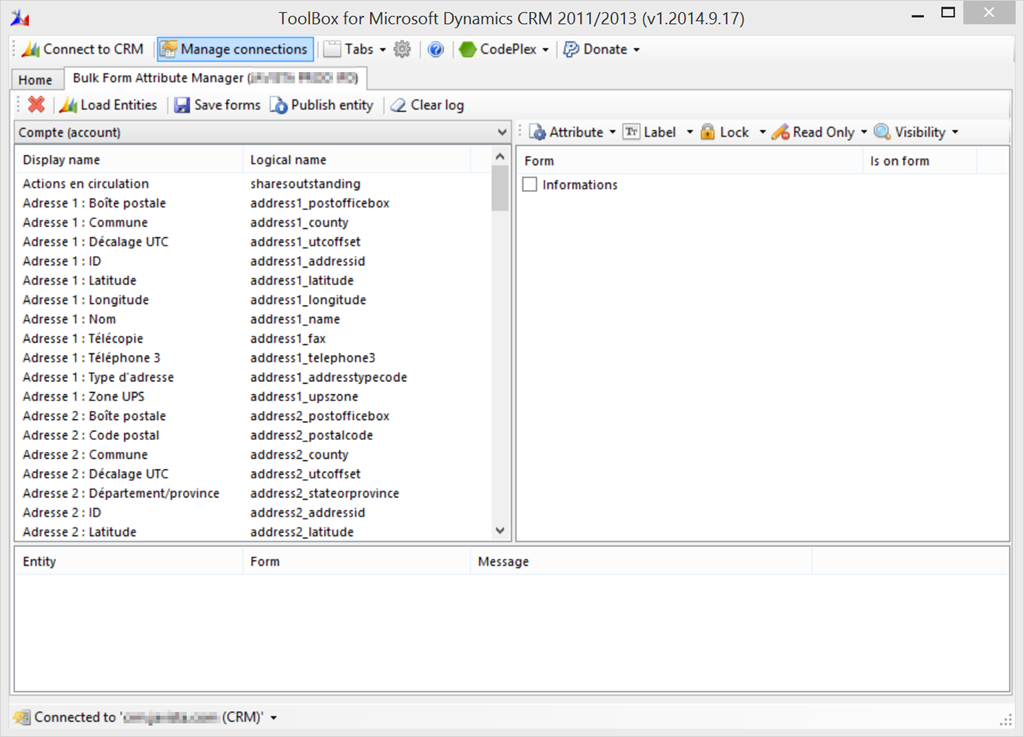Select 'Adresse 2 : Code postal' row

(x=253, y=435)
